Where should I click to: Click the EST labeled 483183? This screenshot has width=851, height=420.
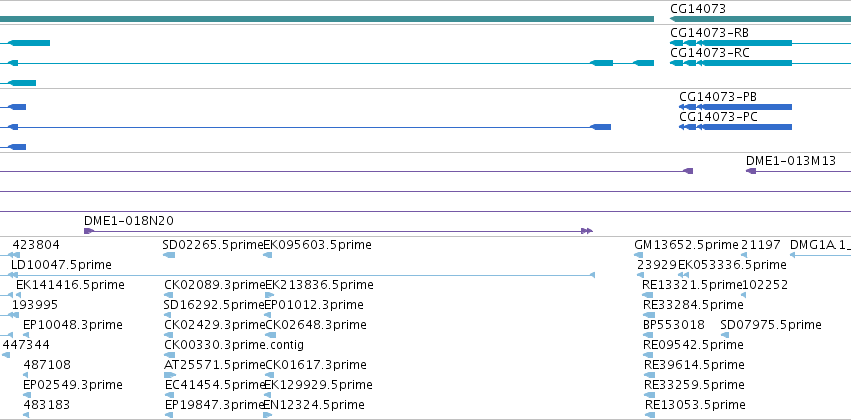(47, 405)
